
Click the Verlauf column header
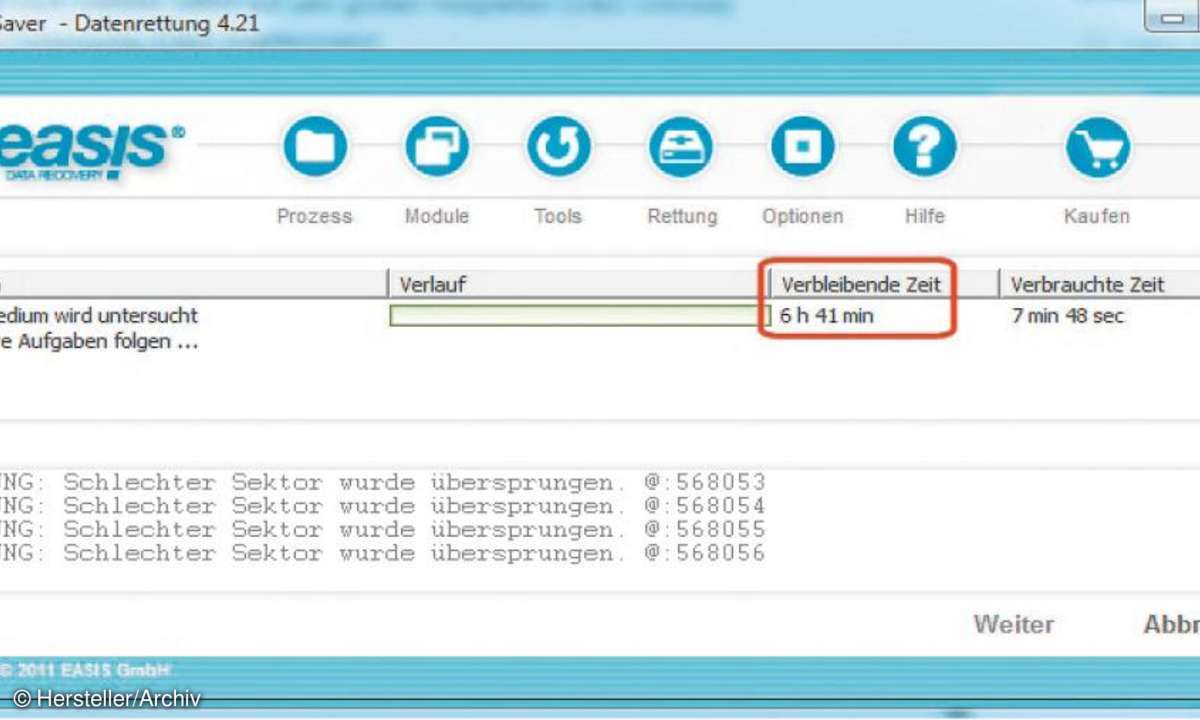click(x=578, y=284)
